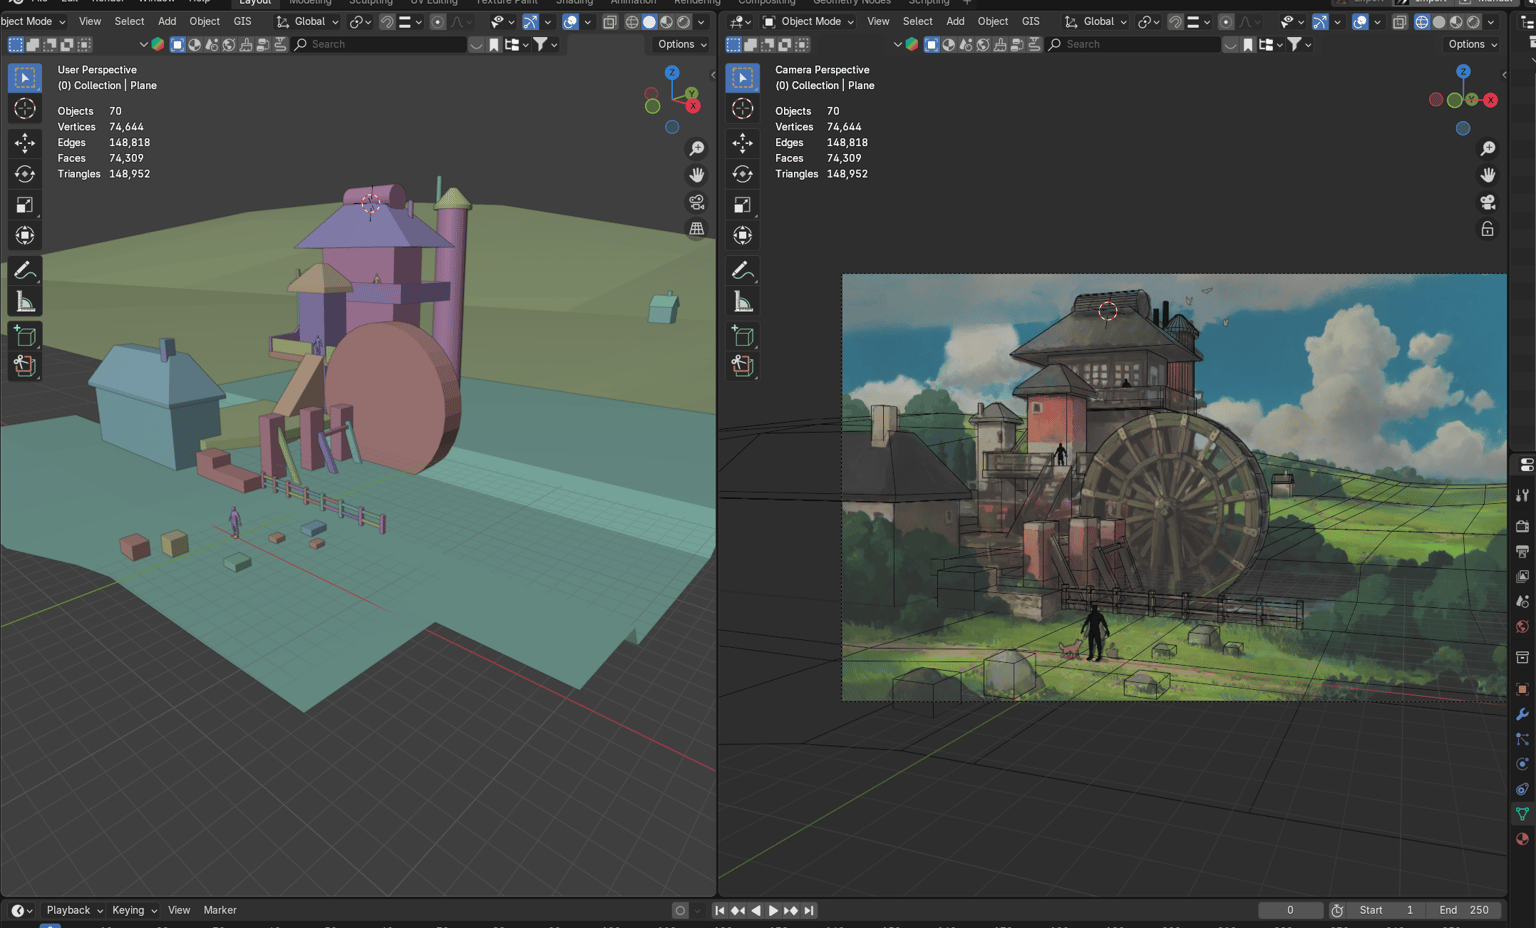Activate the Move tool in left viewport
This screenshot has width=1536, height=928.
25,143
